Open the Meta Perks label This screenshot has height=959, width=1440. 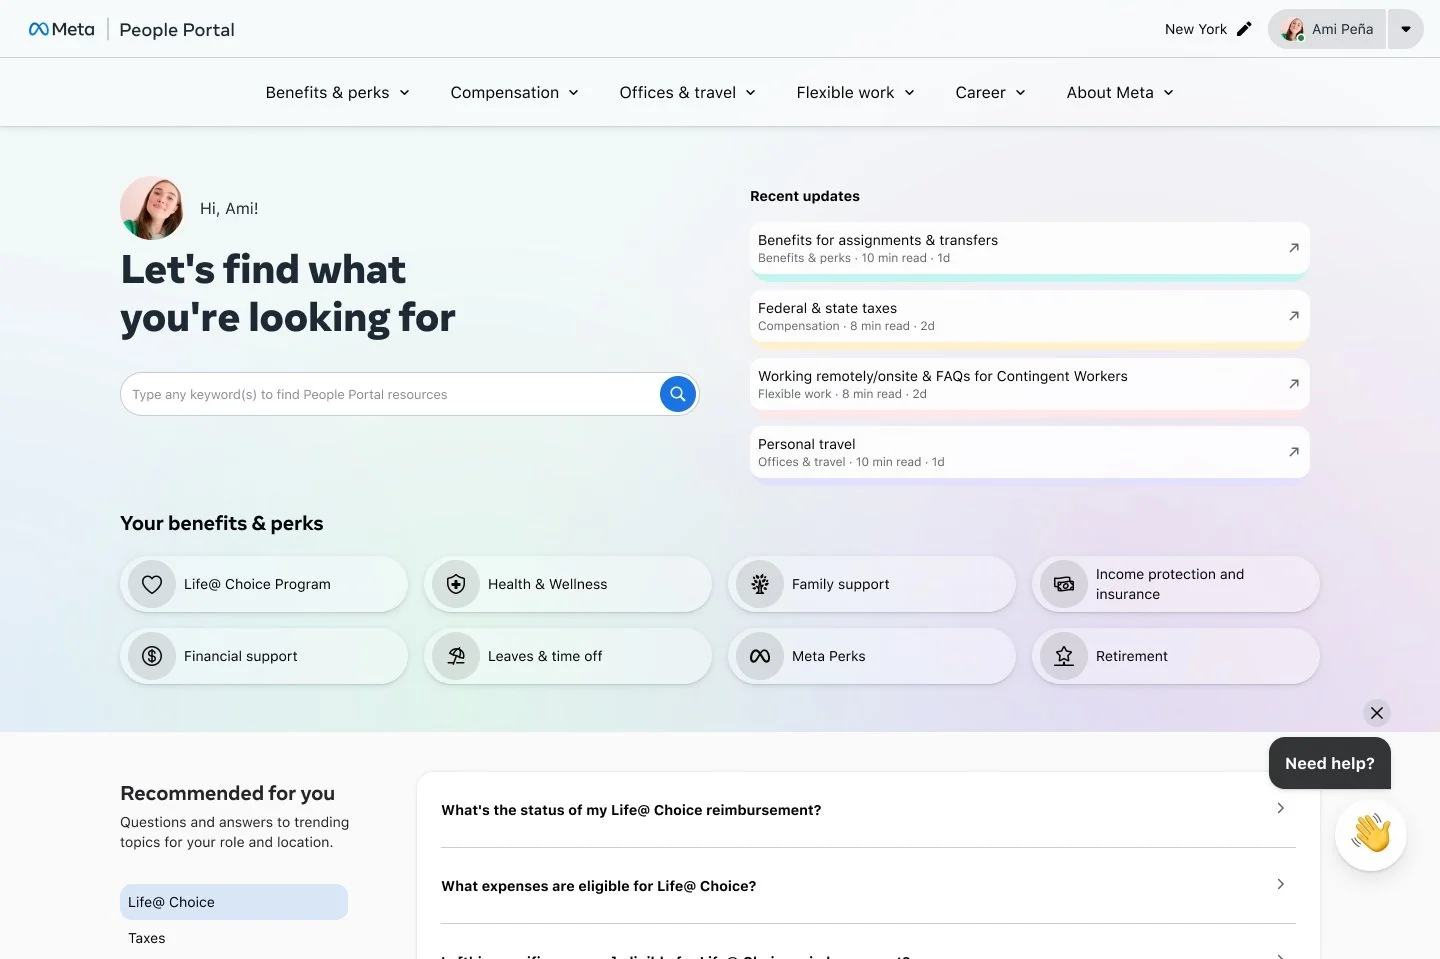coord(828,656)
